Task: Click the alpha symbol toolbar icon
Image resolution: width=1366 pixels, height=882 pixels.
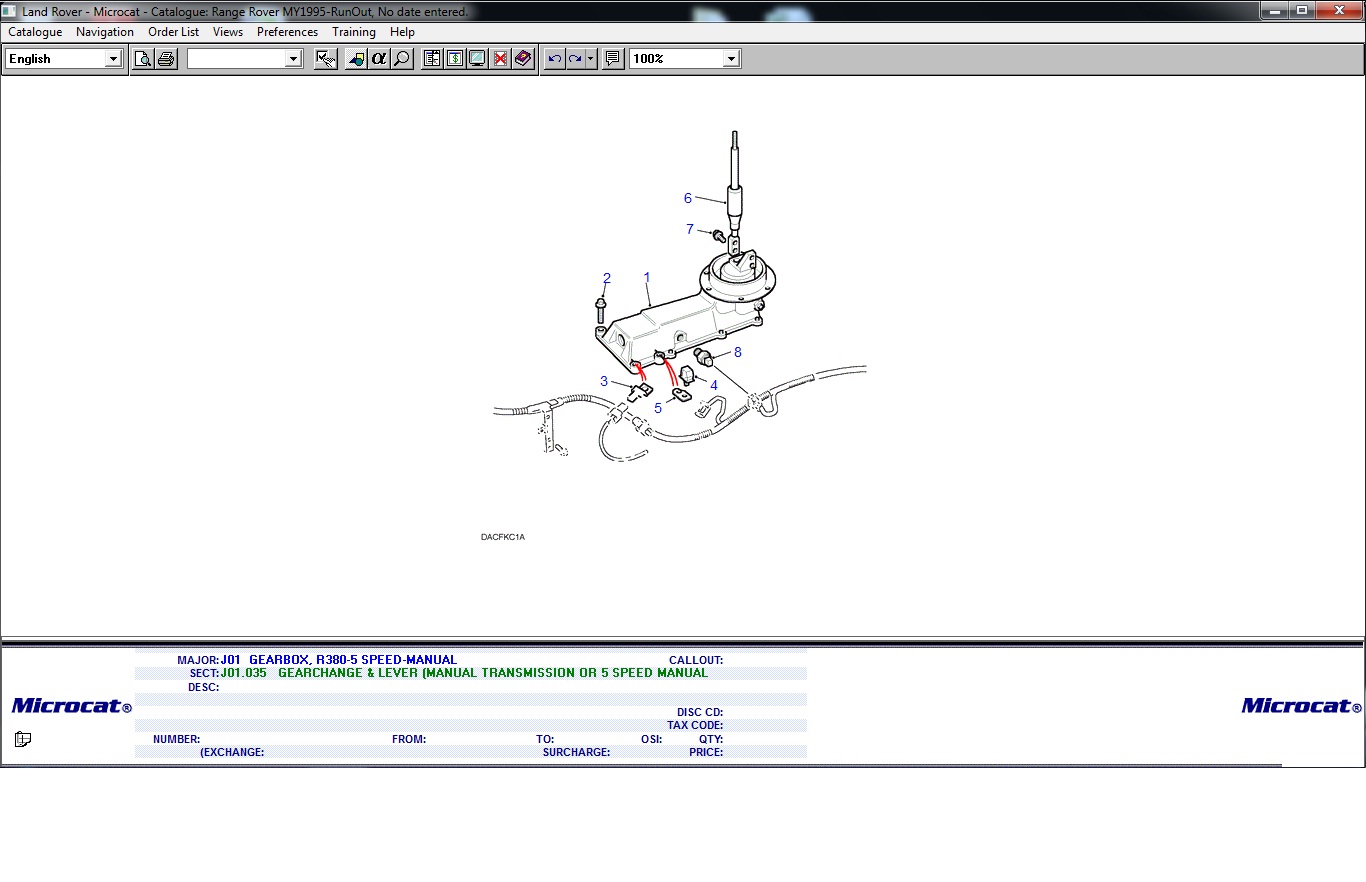Action: coord(379,59)
